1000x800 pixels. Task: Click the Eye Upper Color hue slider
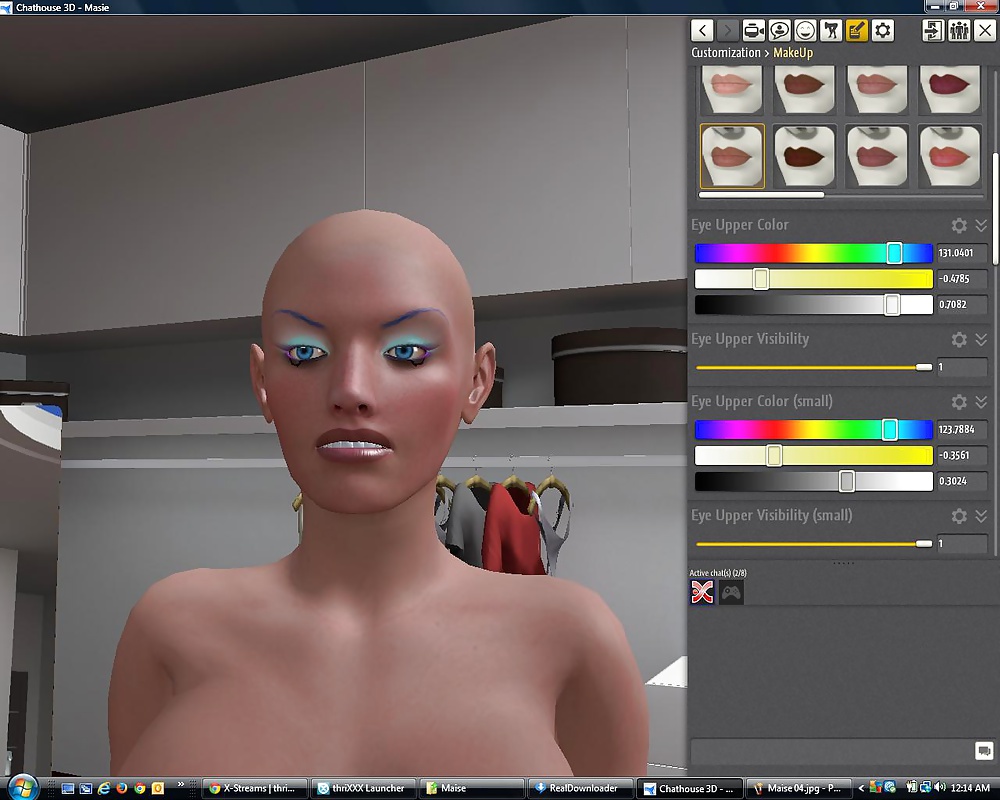tap(813, 253)
